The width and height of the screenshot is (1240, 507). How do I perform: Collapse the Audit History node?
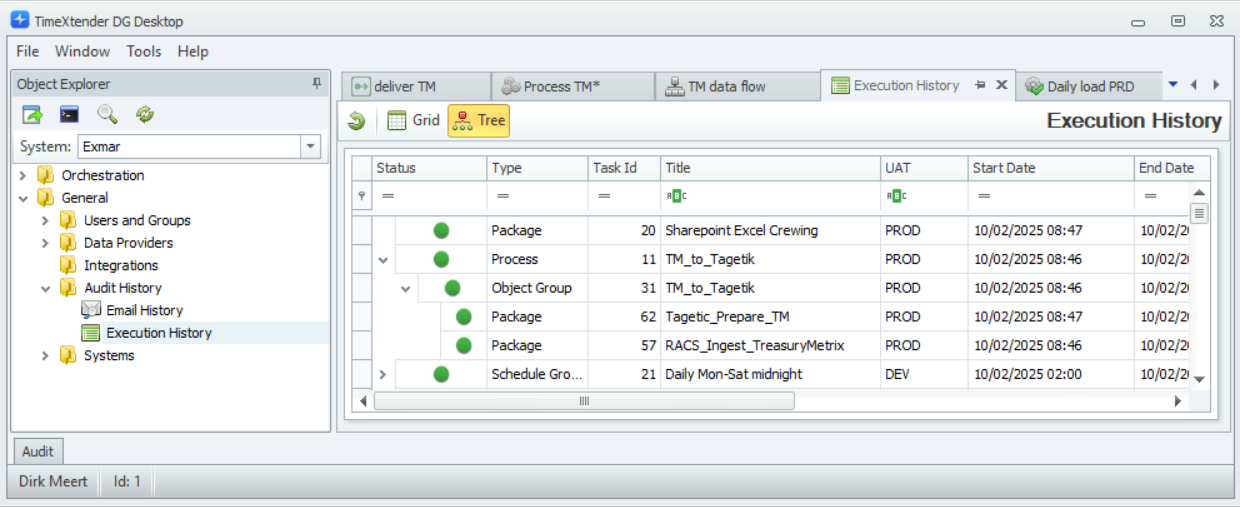45,288
